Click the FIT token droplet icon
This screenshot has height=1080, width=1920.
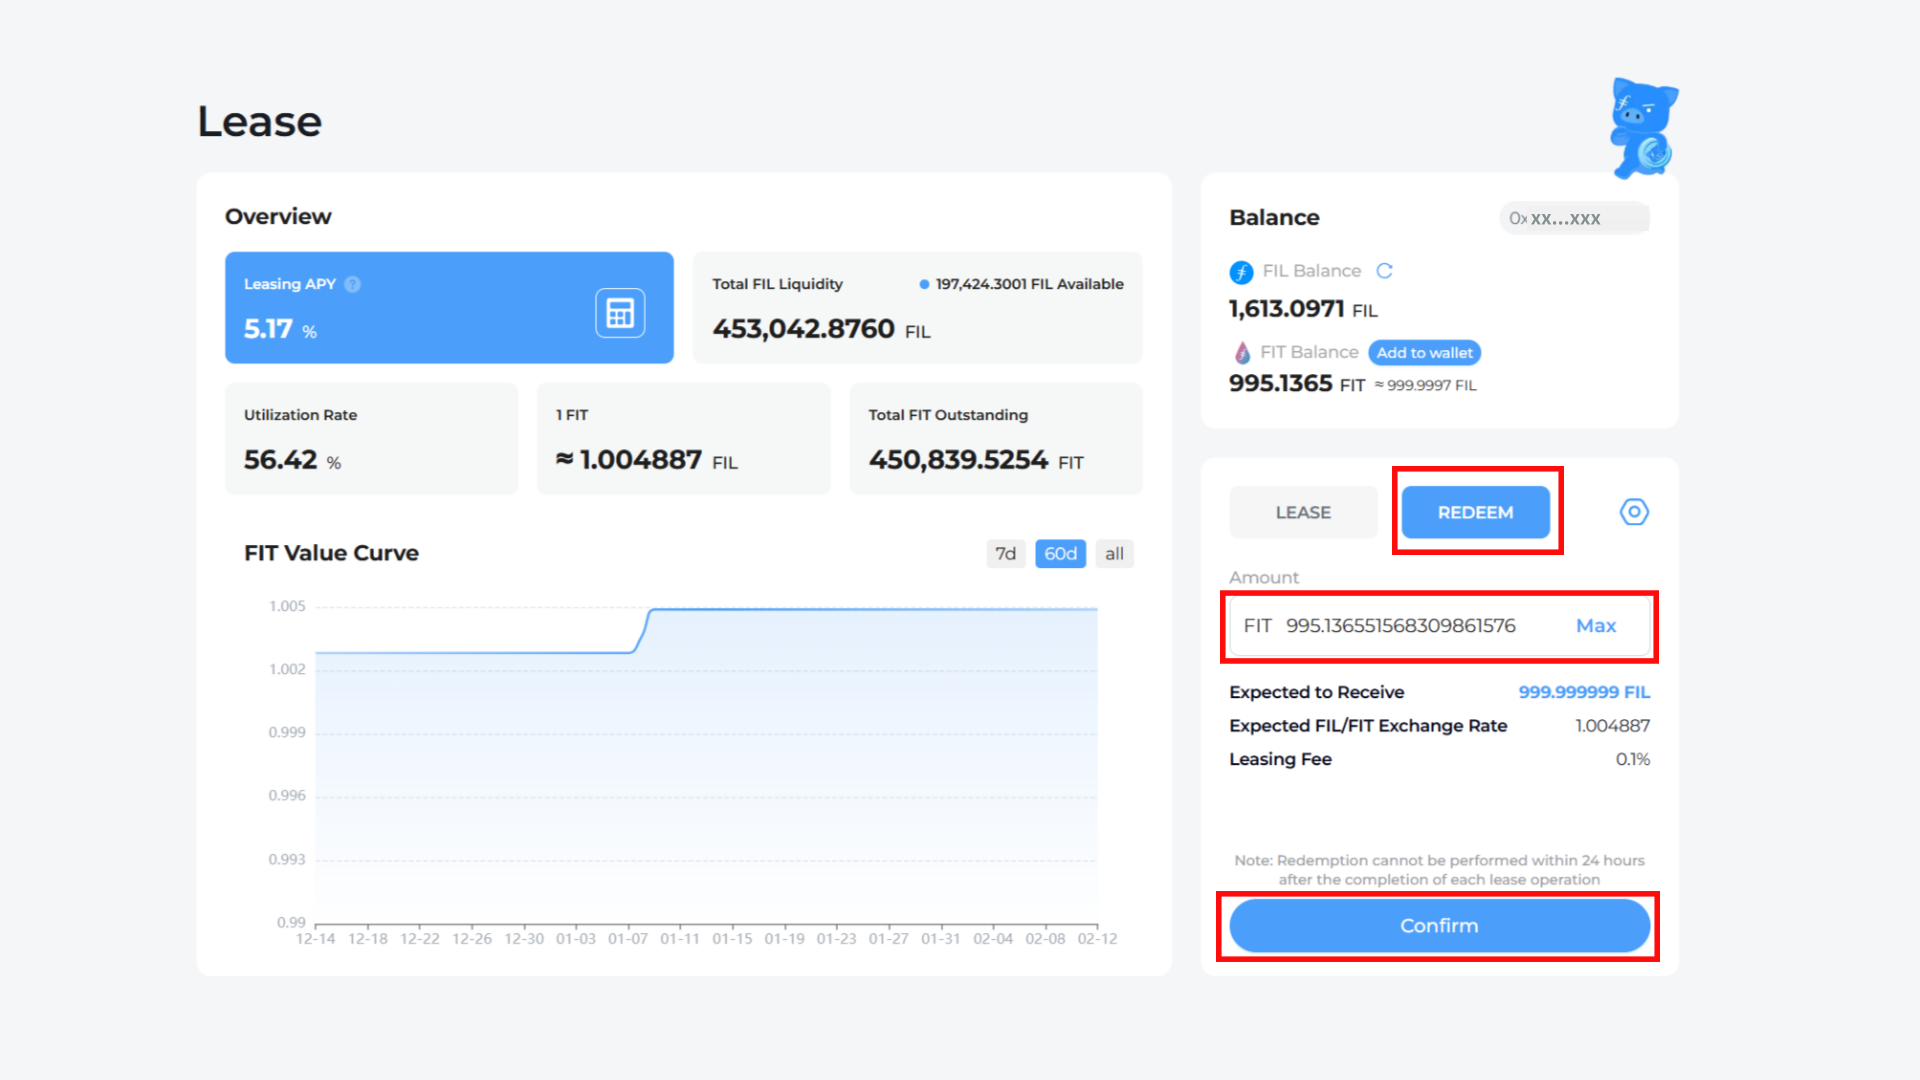(x=1242, y=353)
